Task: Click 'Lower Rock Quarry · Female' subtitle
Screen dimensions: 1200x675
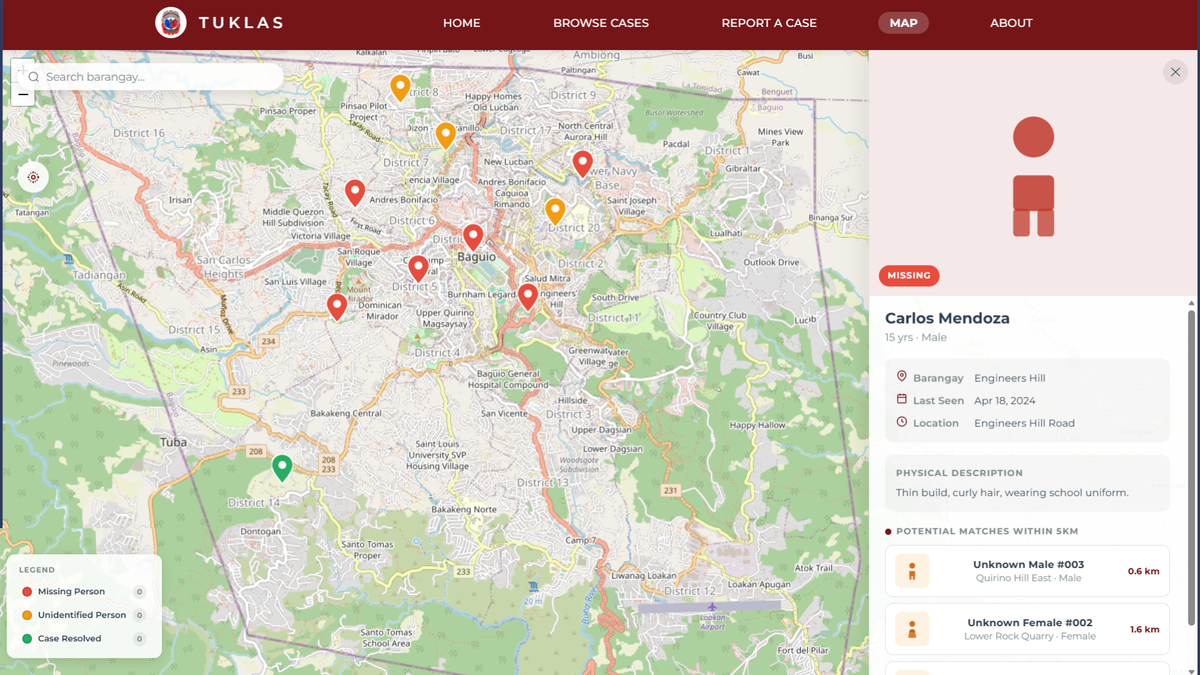Action: [x=1029, y=636]
